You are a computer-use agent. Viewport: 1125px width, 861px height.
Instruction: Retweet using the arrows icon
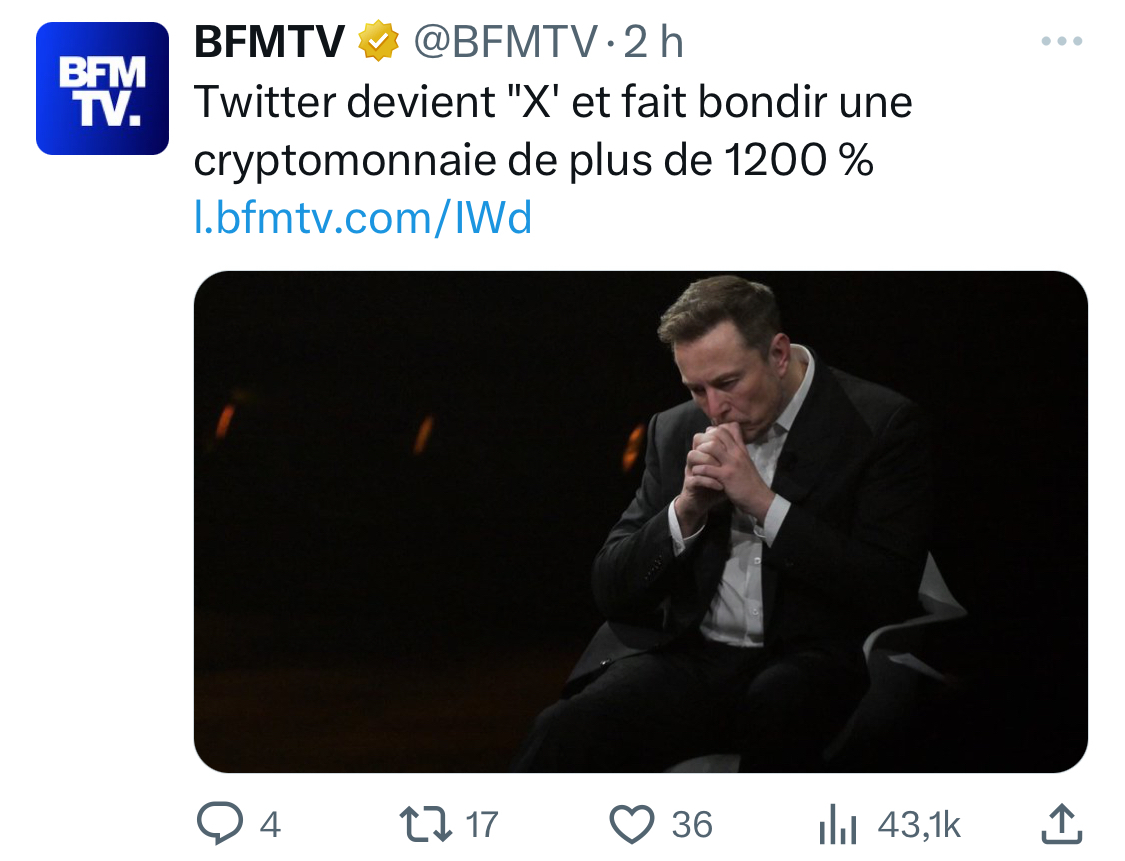[424, 824]
